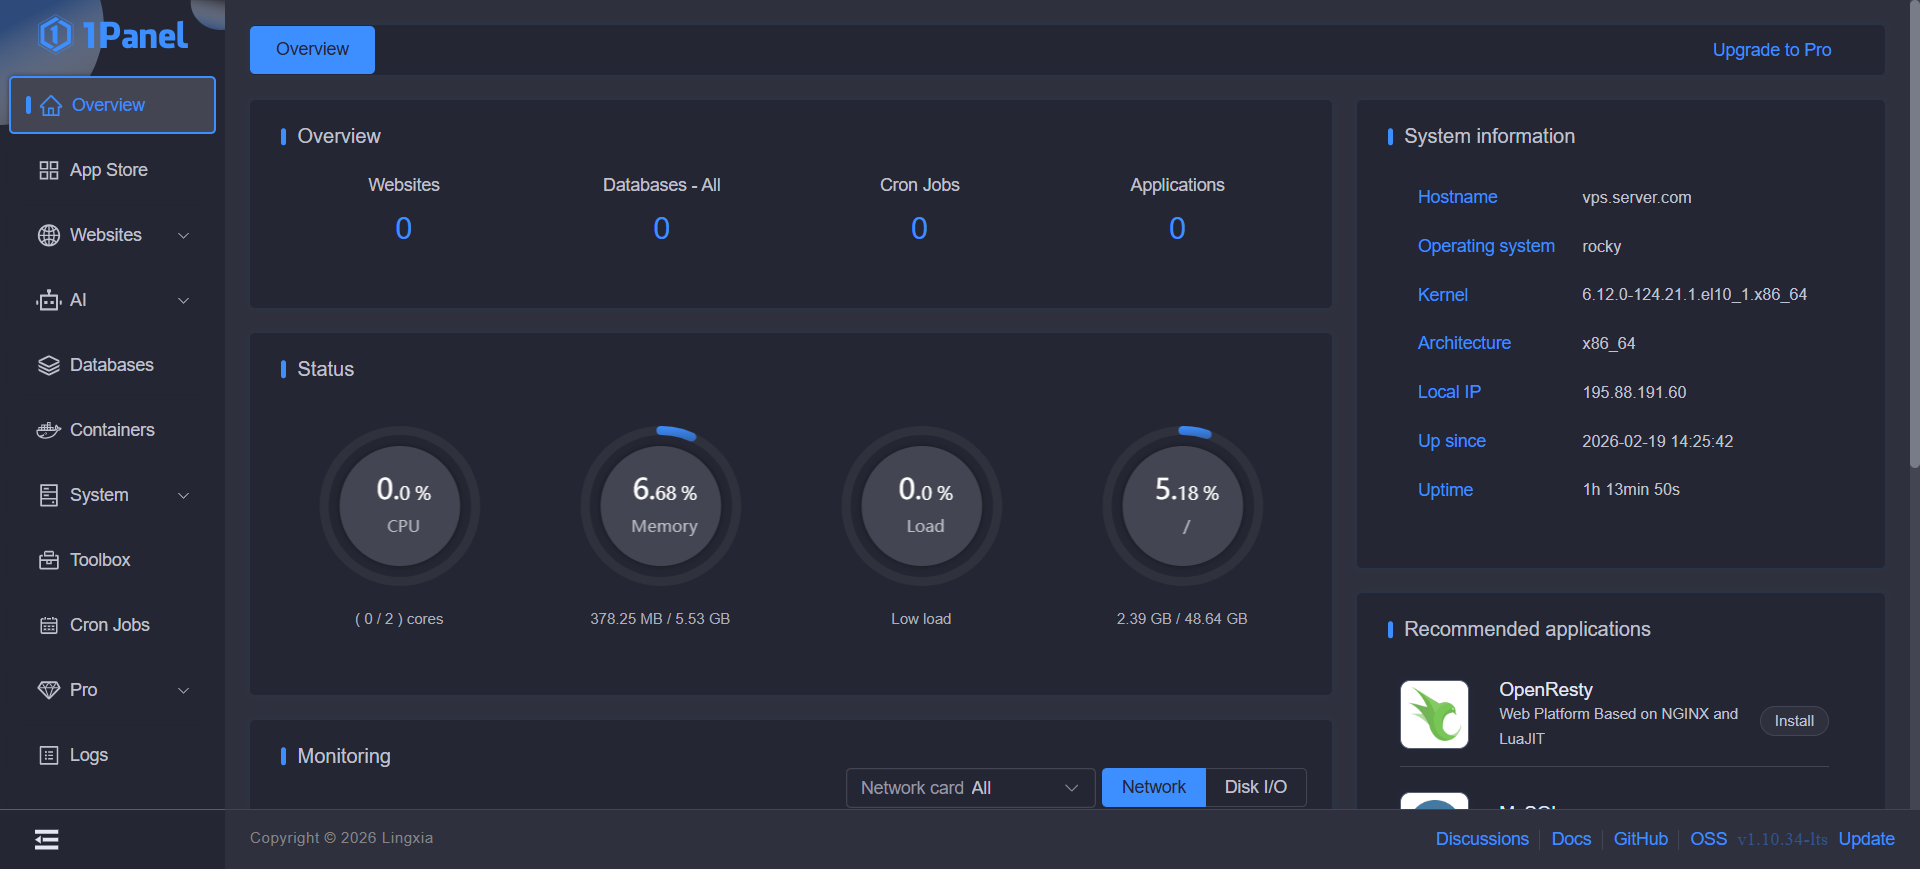Screen dimensions: 1920x869
Task: Select the Network monitoring toggle
Action: 1153,787
